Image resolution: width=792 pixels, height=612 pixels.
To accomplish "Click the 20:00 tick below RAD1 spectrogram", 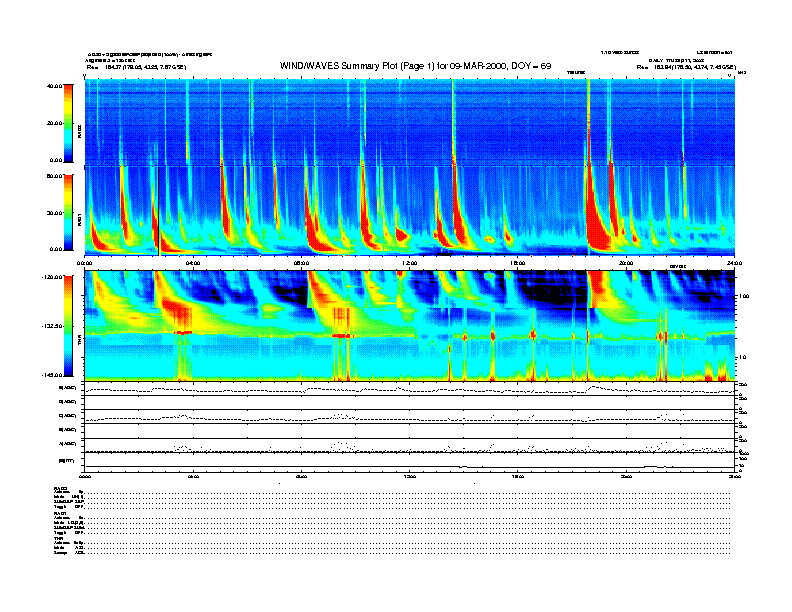I will tap(626, 263).
